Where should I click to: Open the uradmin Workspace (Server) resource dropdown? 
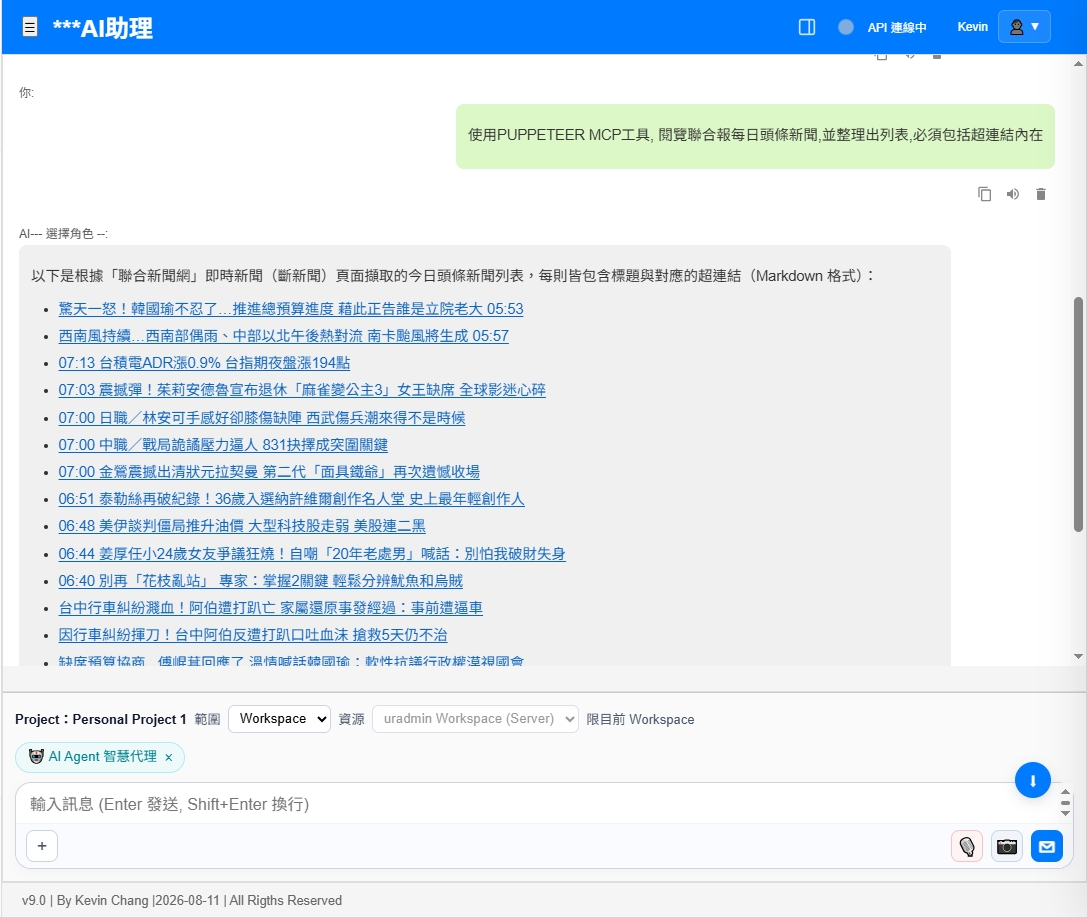475,719
